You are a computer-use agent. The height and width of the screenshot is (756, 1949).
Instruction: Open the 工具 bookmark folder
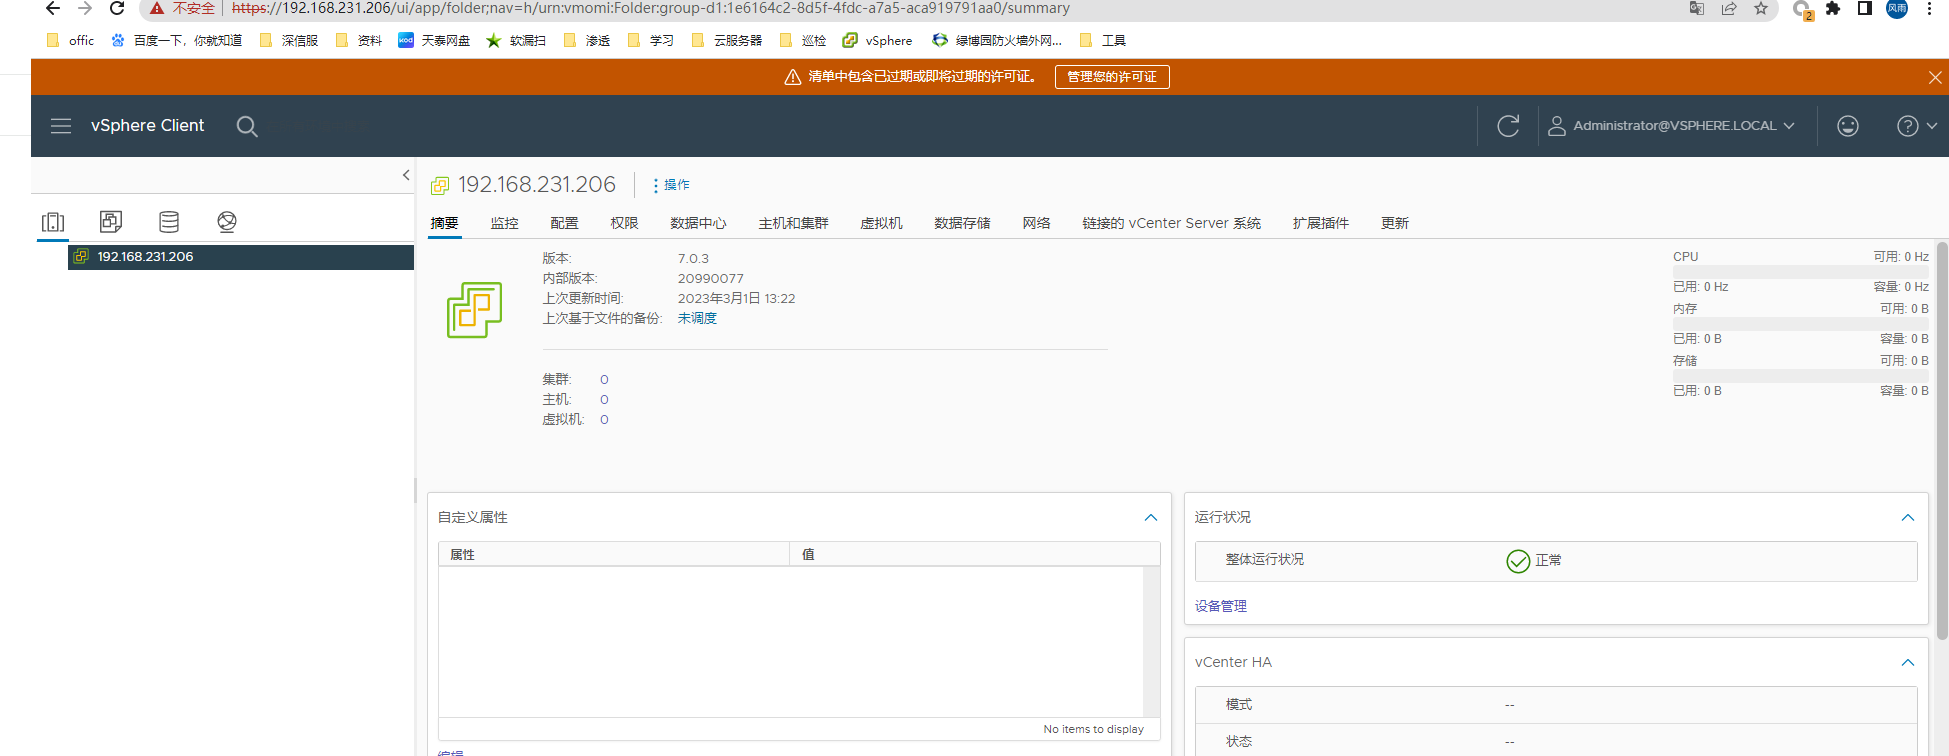click(1103, 41)
